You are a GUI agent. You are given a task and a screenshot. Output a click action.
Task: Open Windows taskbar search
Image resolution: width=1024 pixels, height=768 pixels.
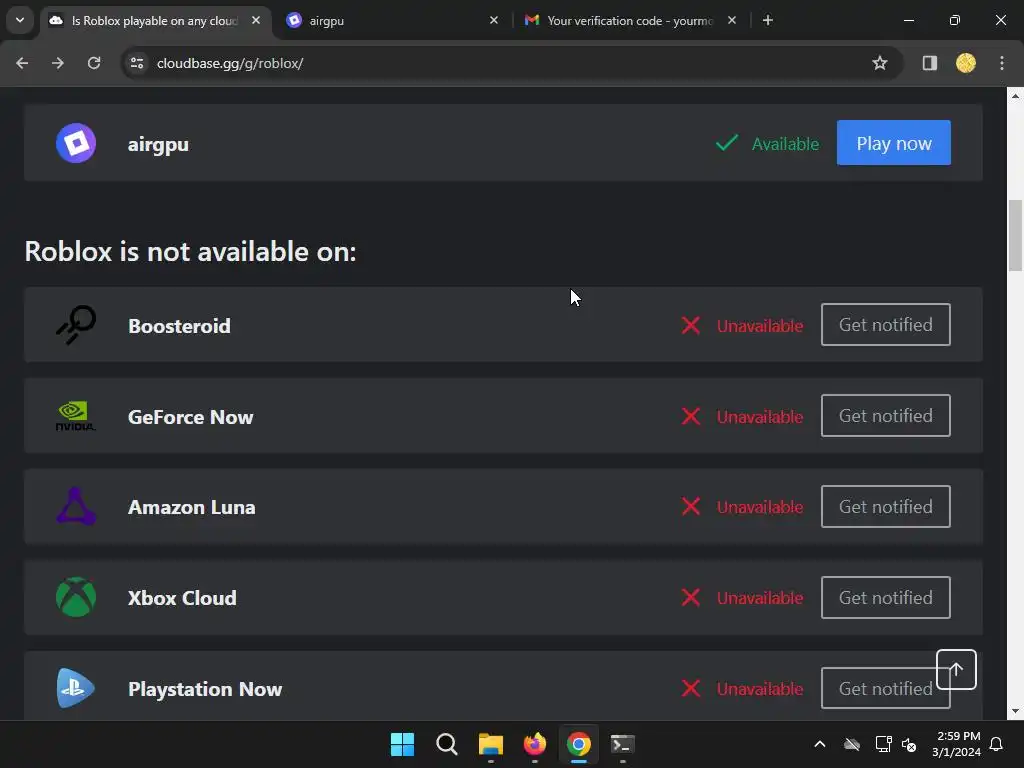point(447,744)
